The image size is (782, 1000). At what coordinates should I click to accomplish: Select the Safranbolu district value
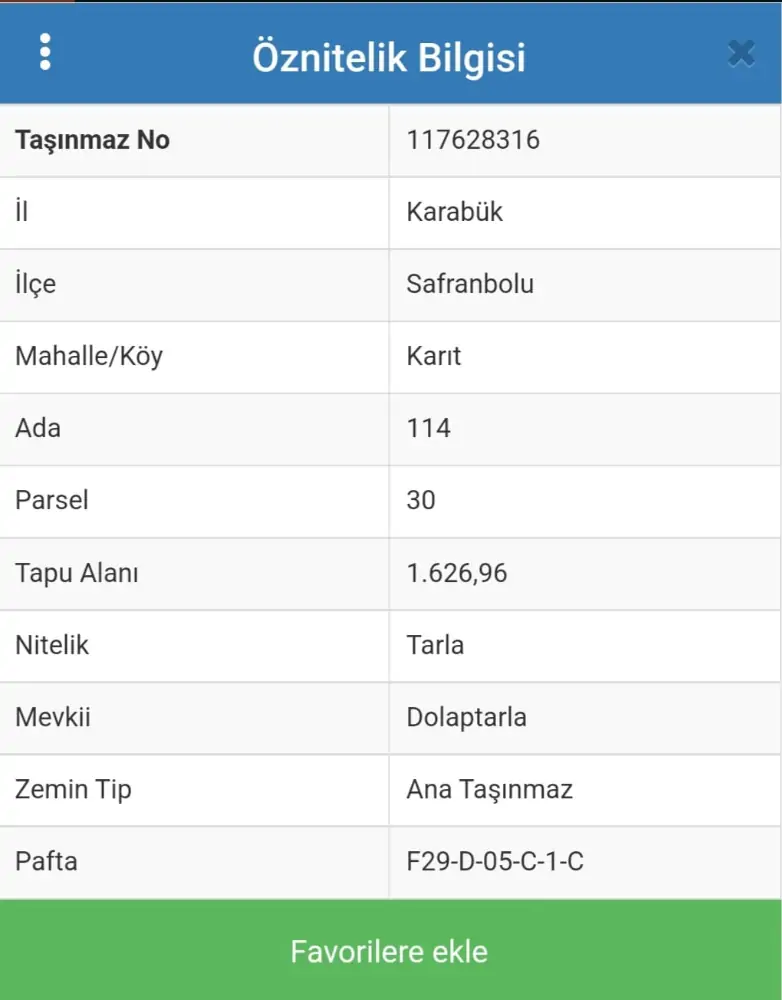coord(470,284)
